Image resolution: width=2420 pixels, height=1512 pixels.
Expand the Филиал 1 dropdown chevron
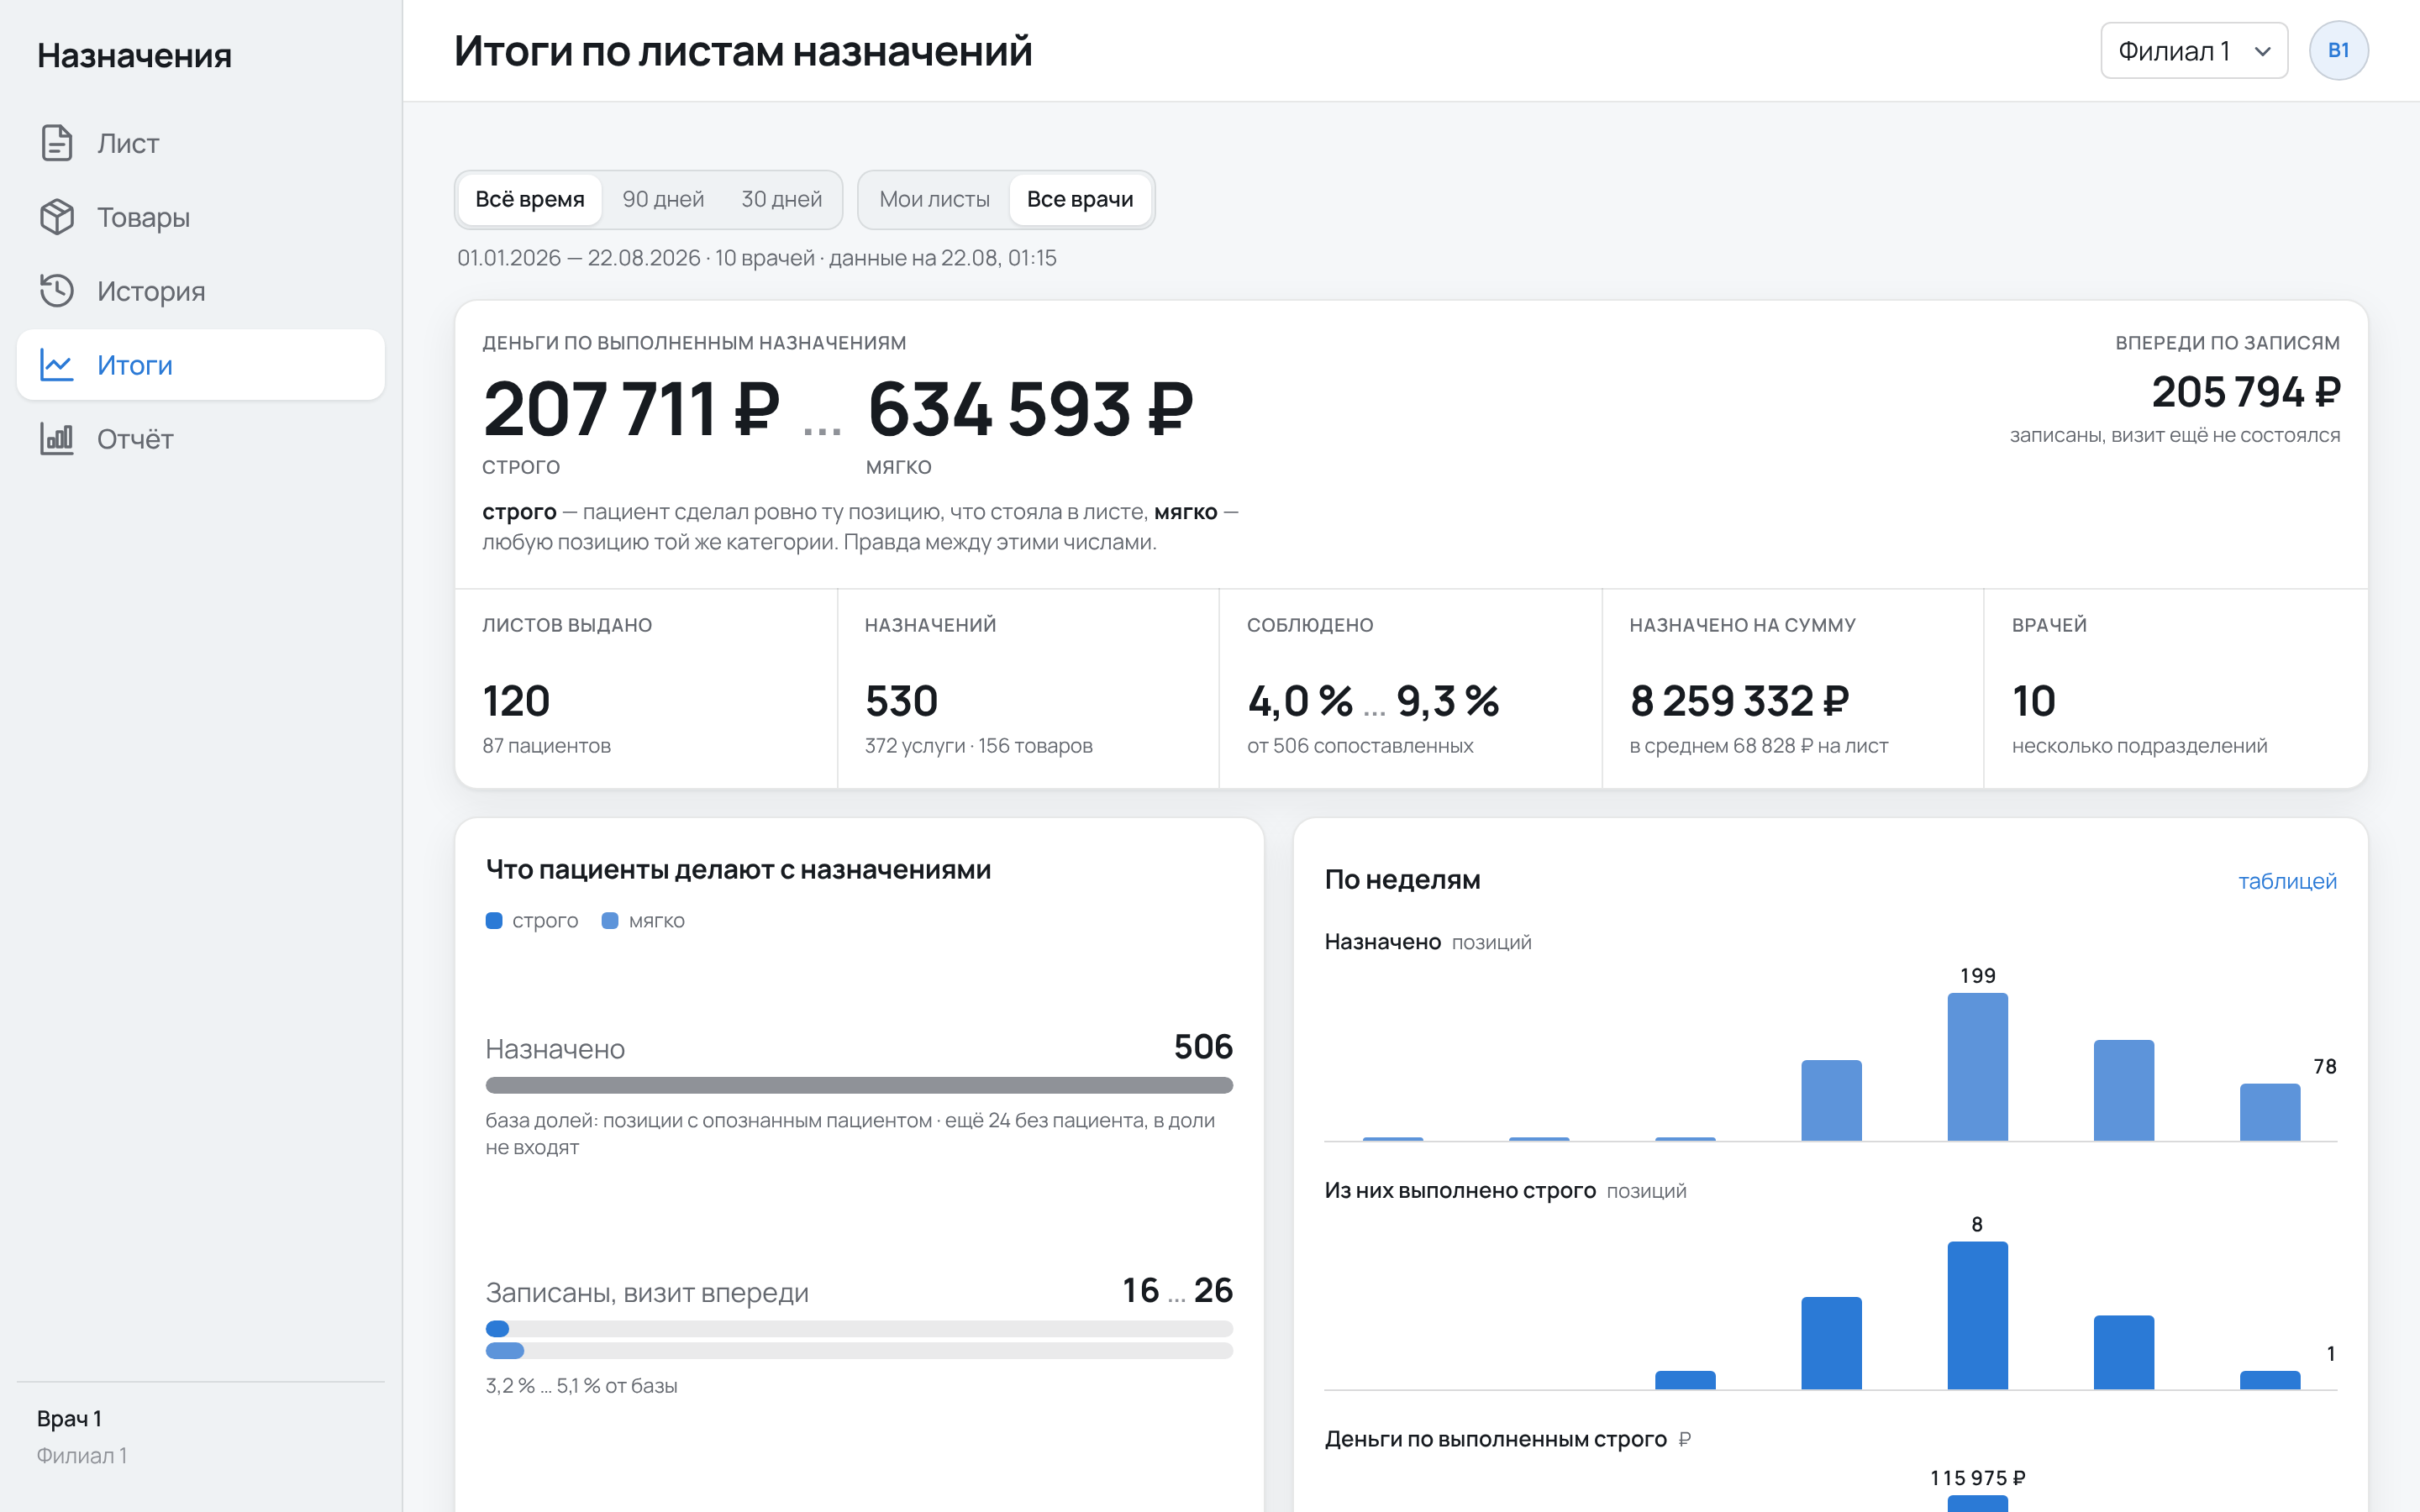point(2262,51)
